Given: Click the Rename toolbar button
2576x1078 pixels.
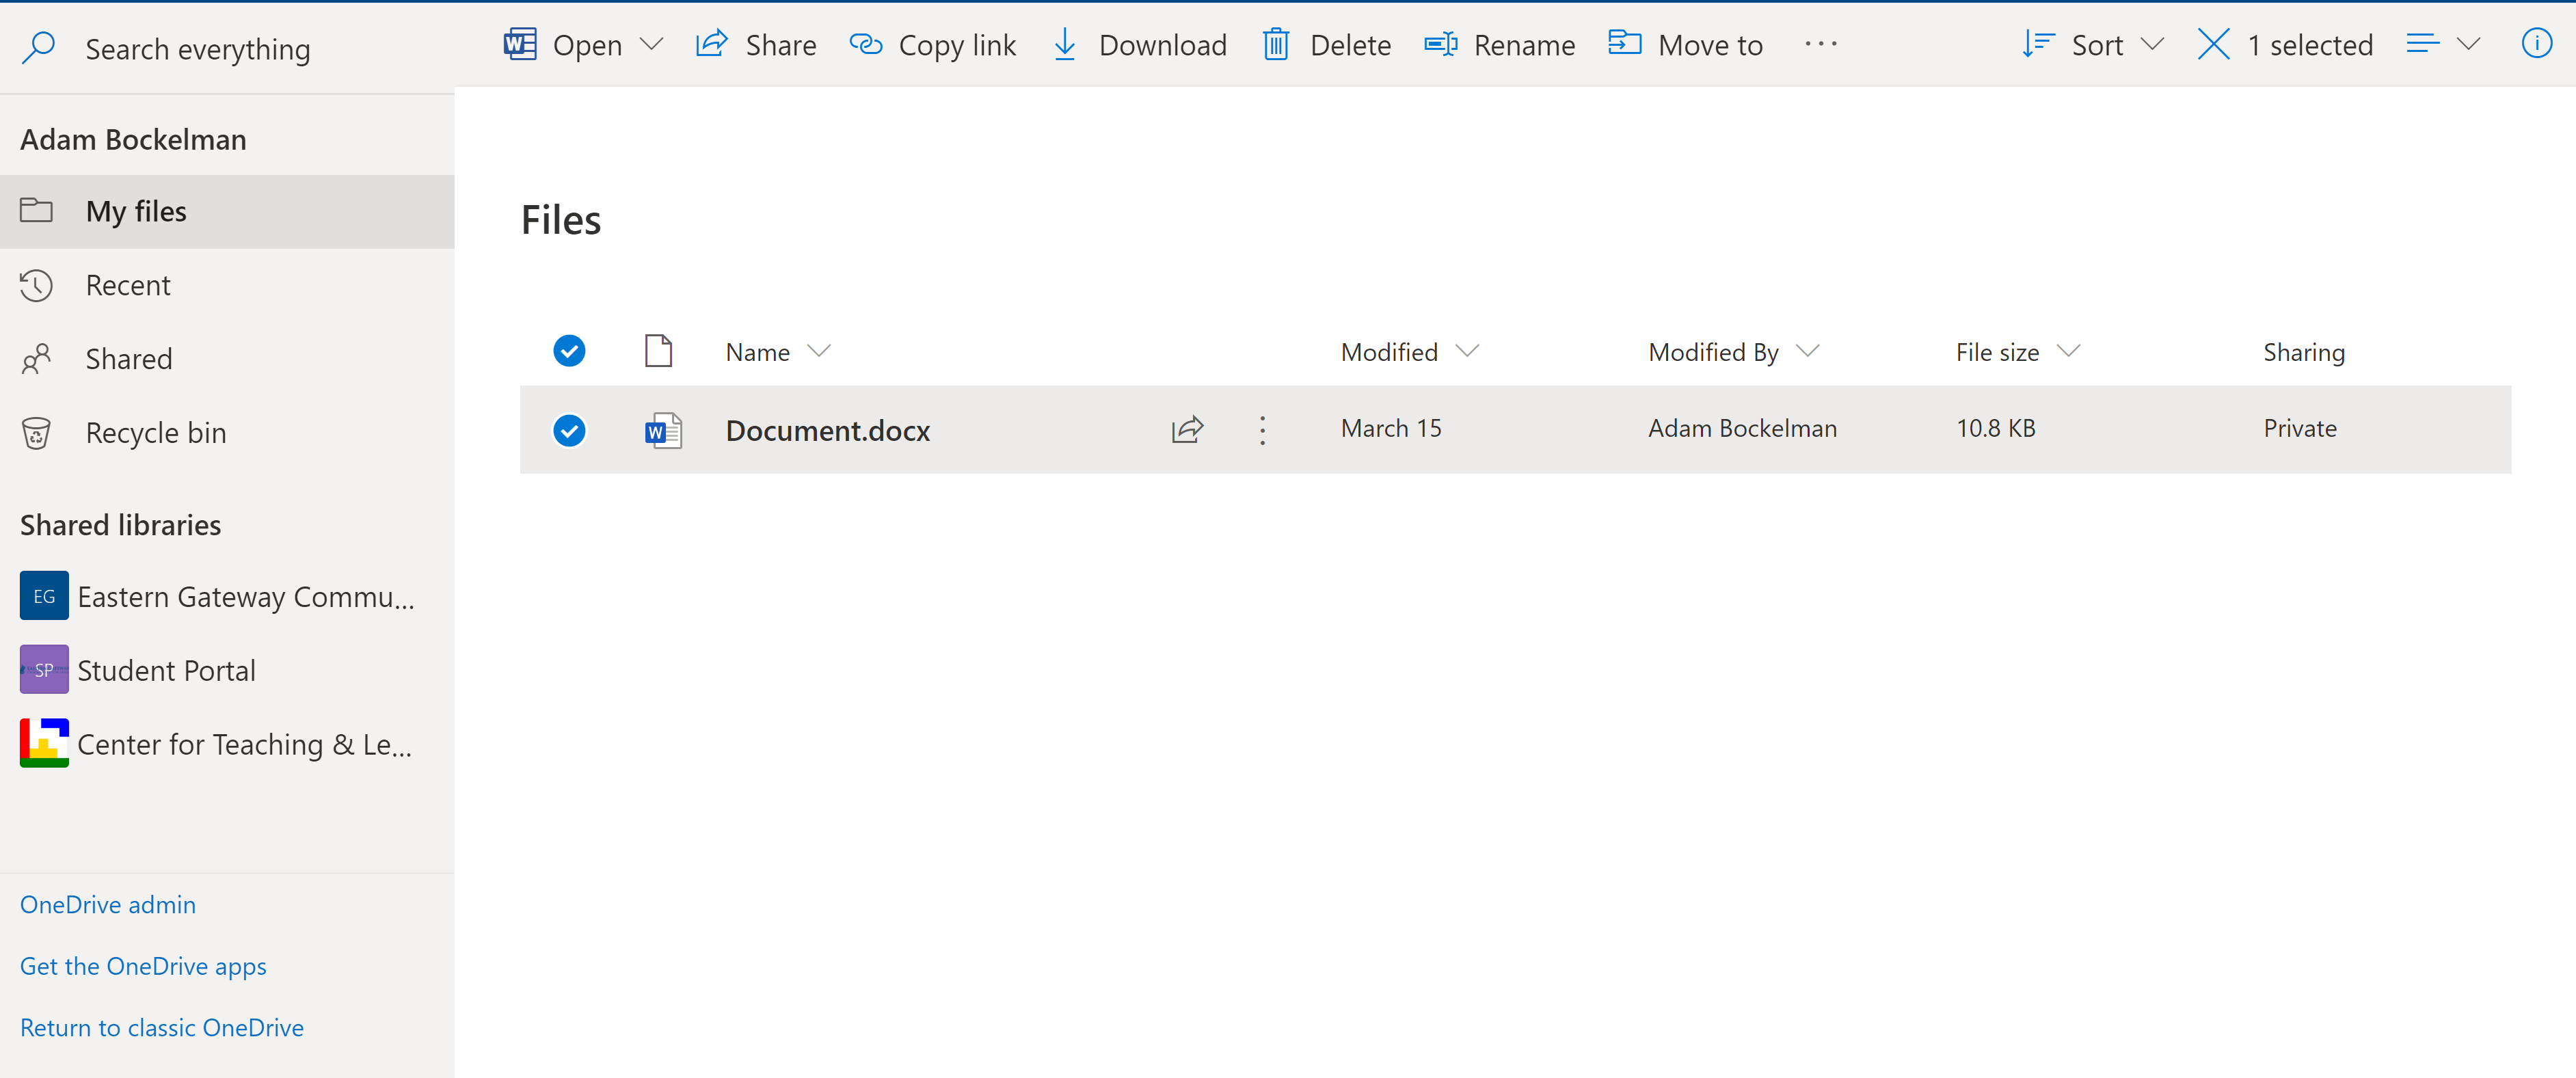Looking at the screenshot, I should (x=1499, y=44).
